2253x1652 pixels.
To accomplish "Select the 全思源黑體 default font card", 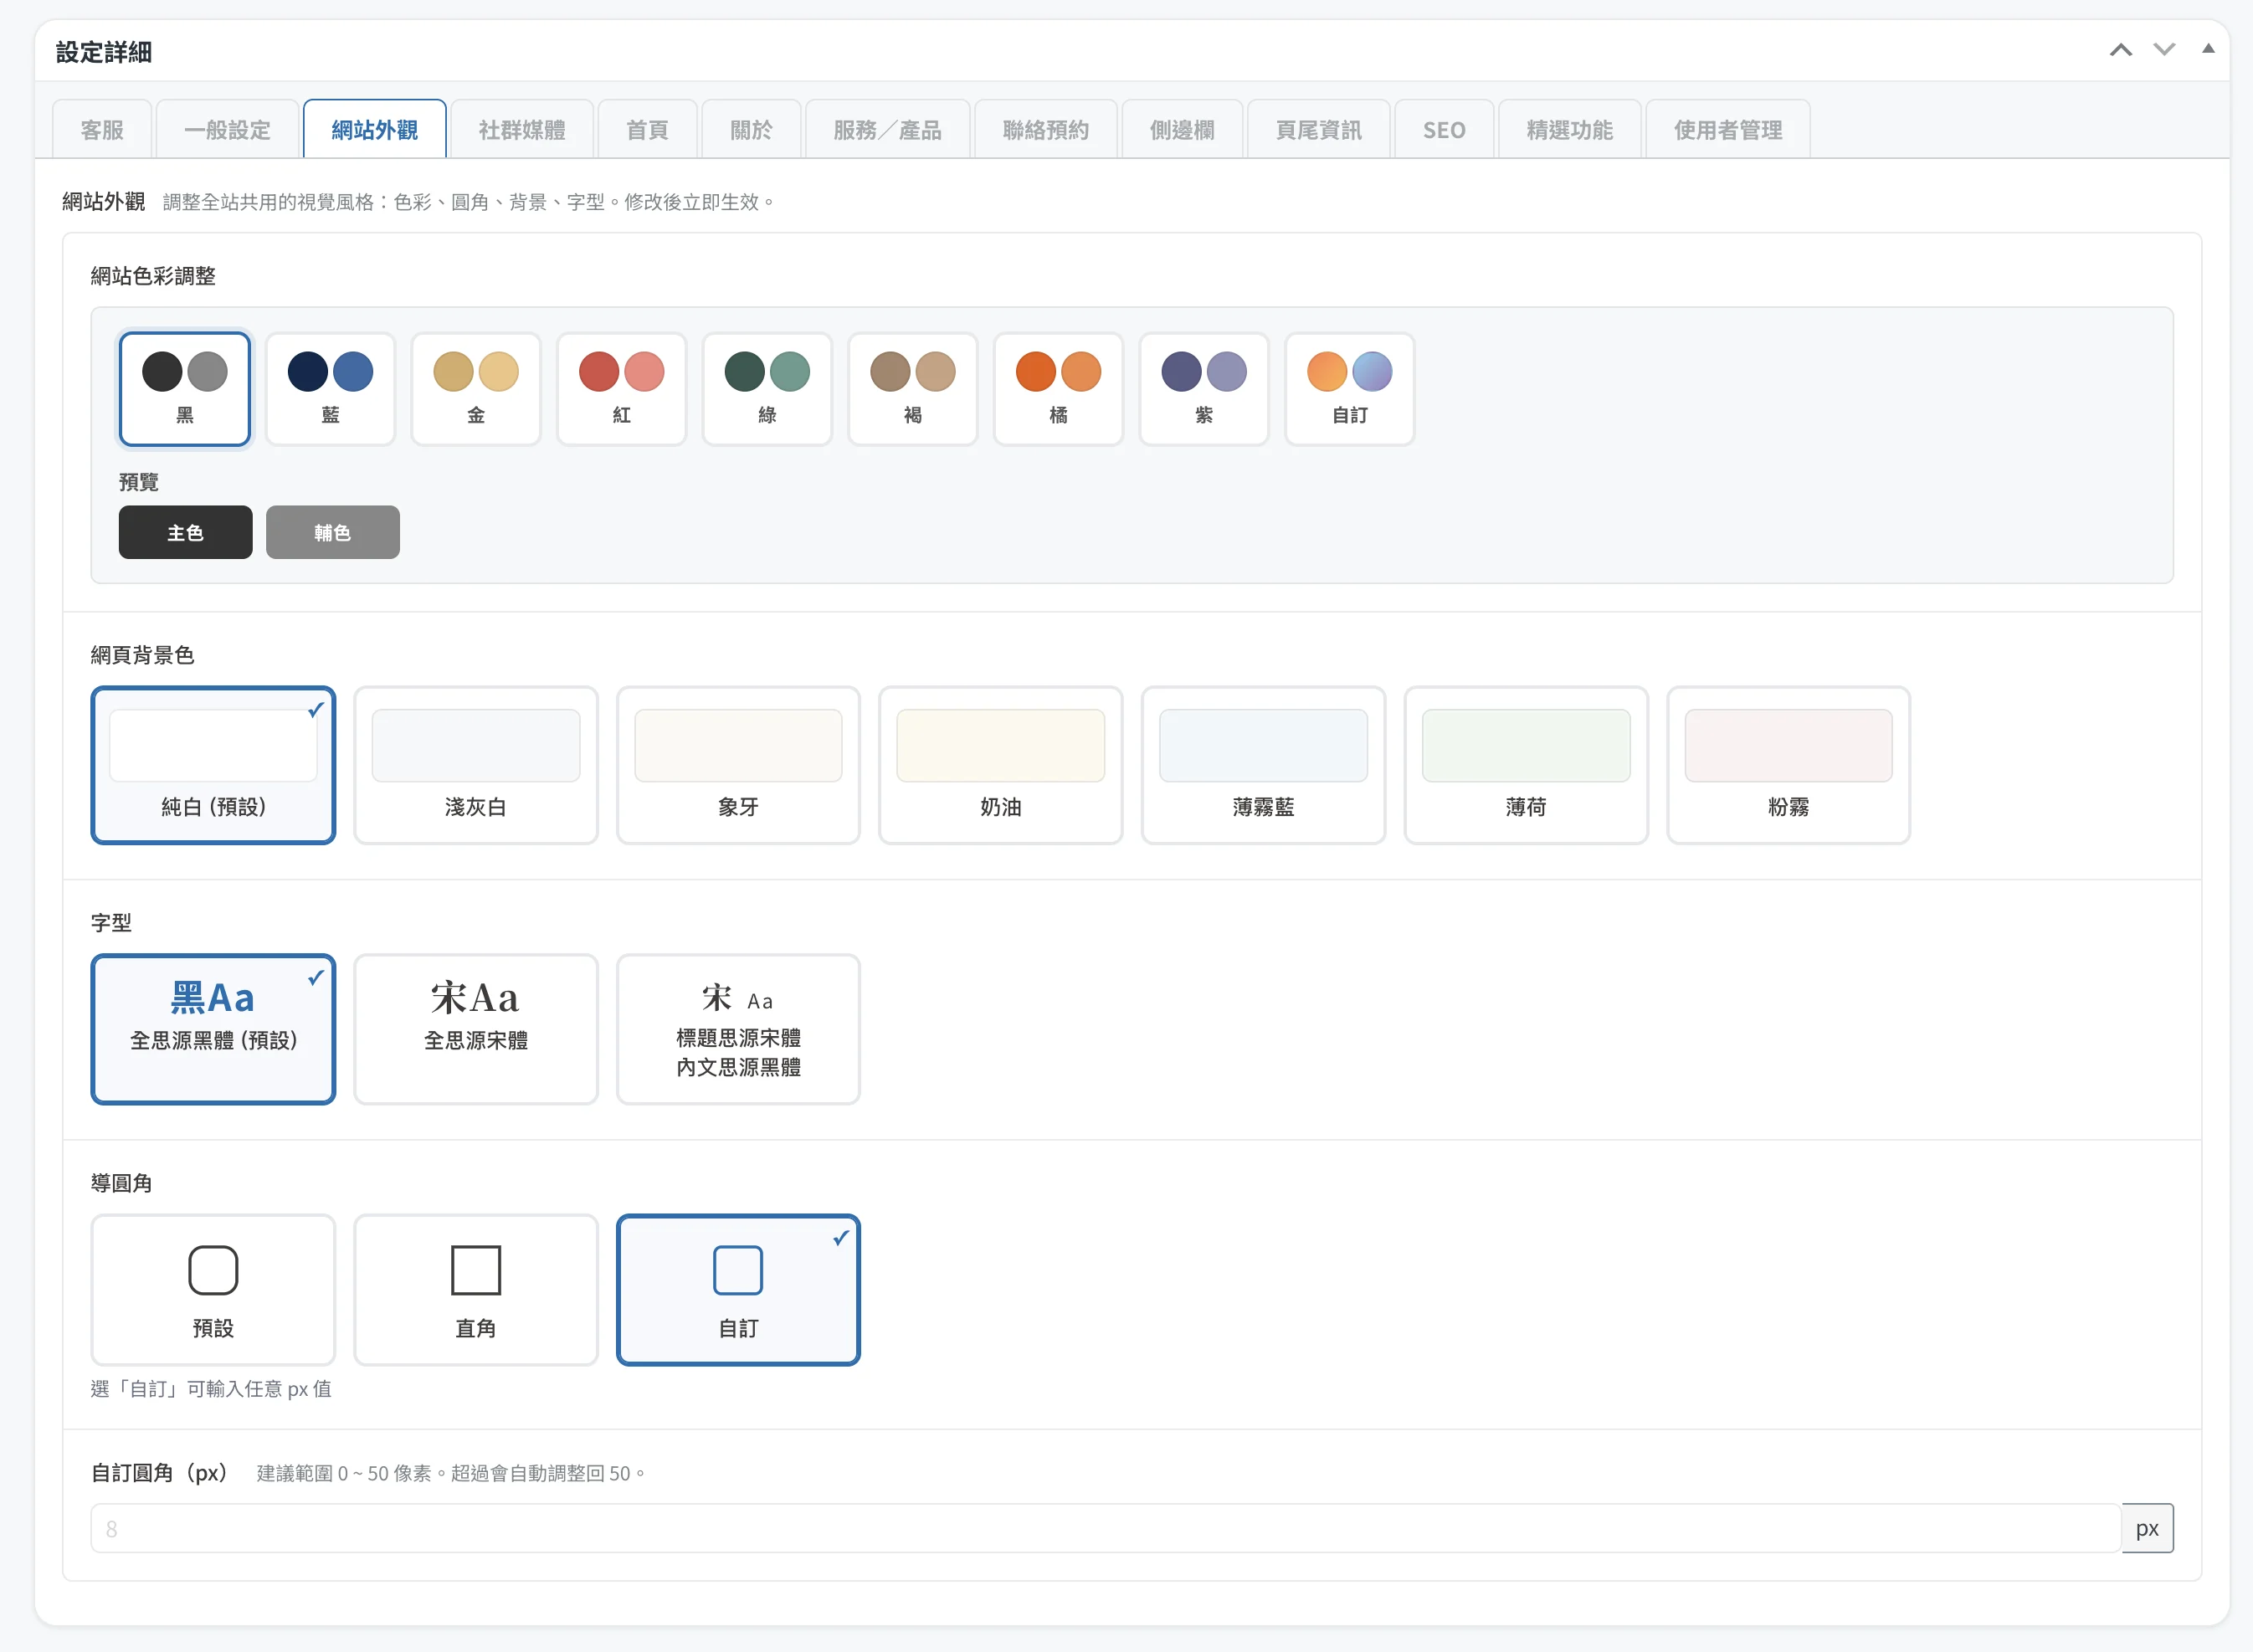I will click(213, 1028).
